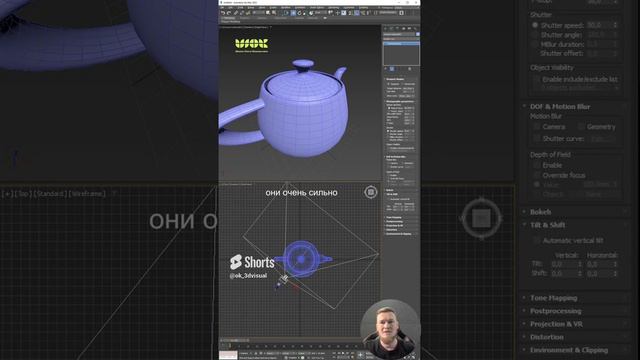The width and height of the screenshot is (640, 360).
Task: Open the Edit menu in 3ds Max
Action: pyautogui.click(x=230, y=8)
